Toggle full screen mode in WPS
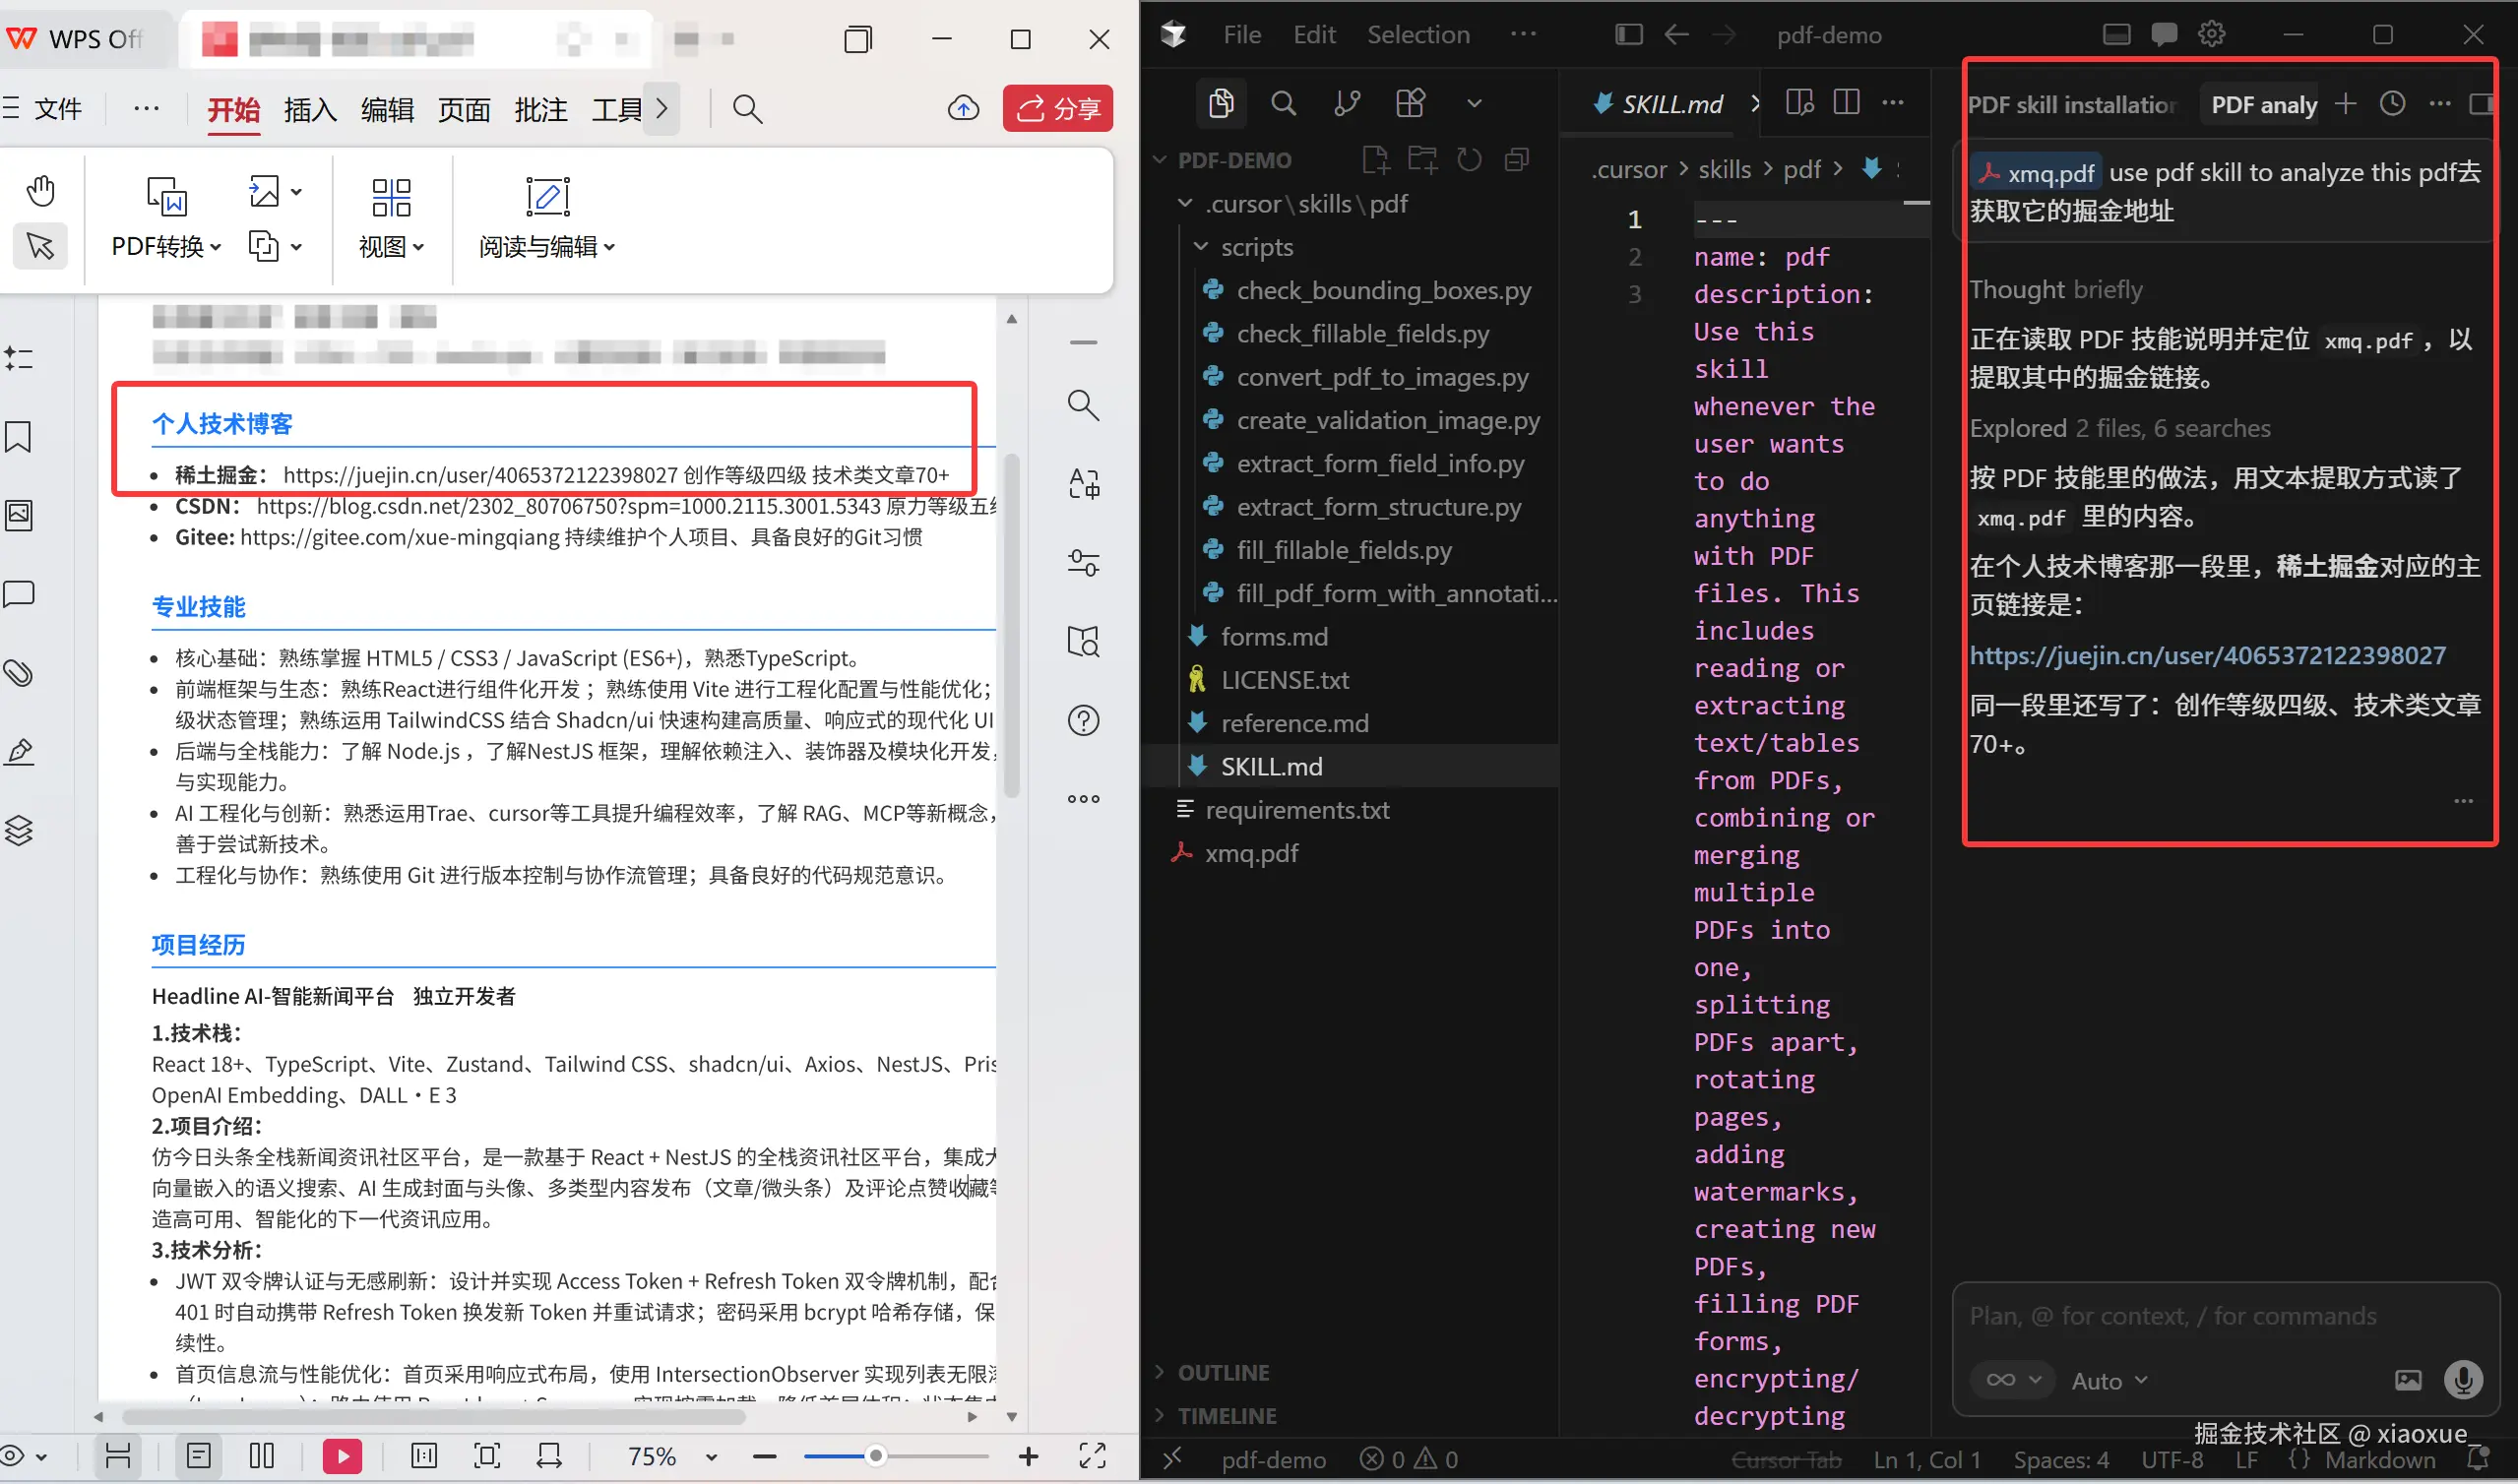2518x1484 pixels. point(1093,1456)
